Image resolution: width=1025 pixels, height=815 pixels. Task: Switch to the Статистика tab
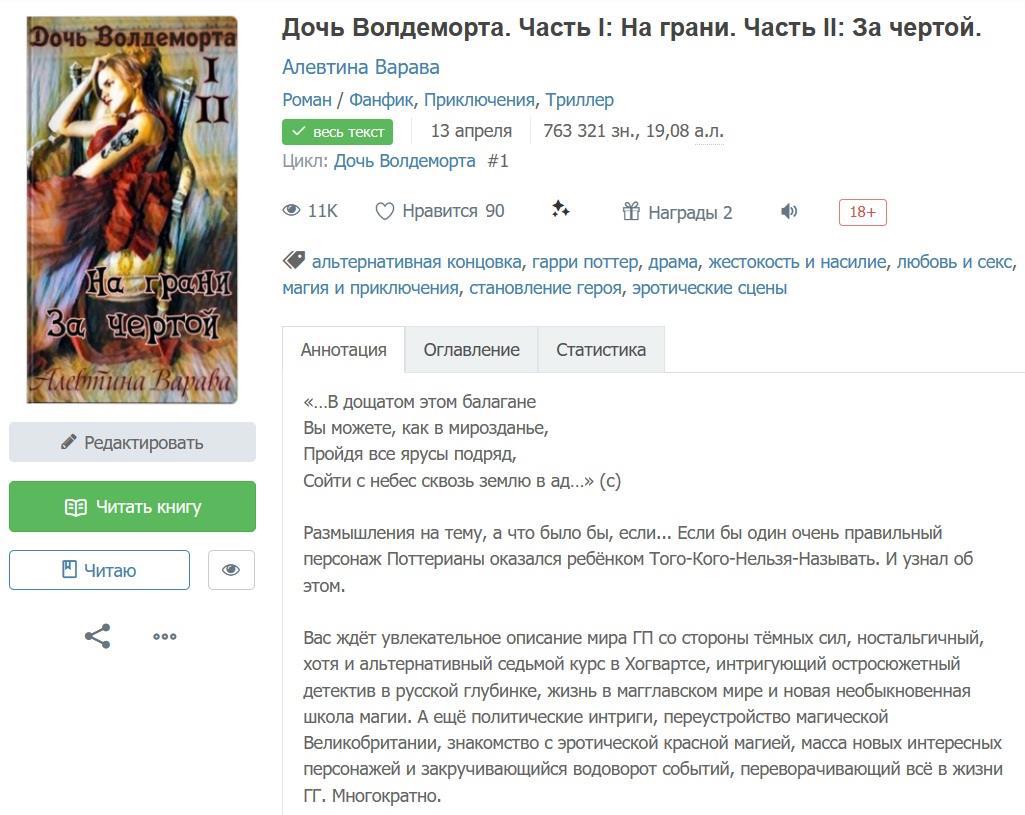601,350
